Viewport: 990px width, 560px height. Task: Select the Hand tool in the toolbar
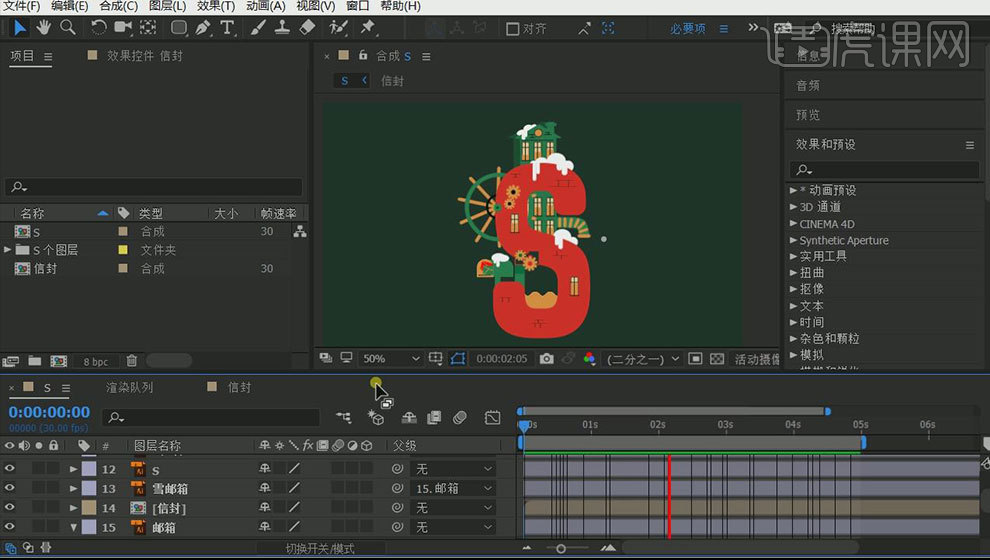click(x=44, y=27)
